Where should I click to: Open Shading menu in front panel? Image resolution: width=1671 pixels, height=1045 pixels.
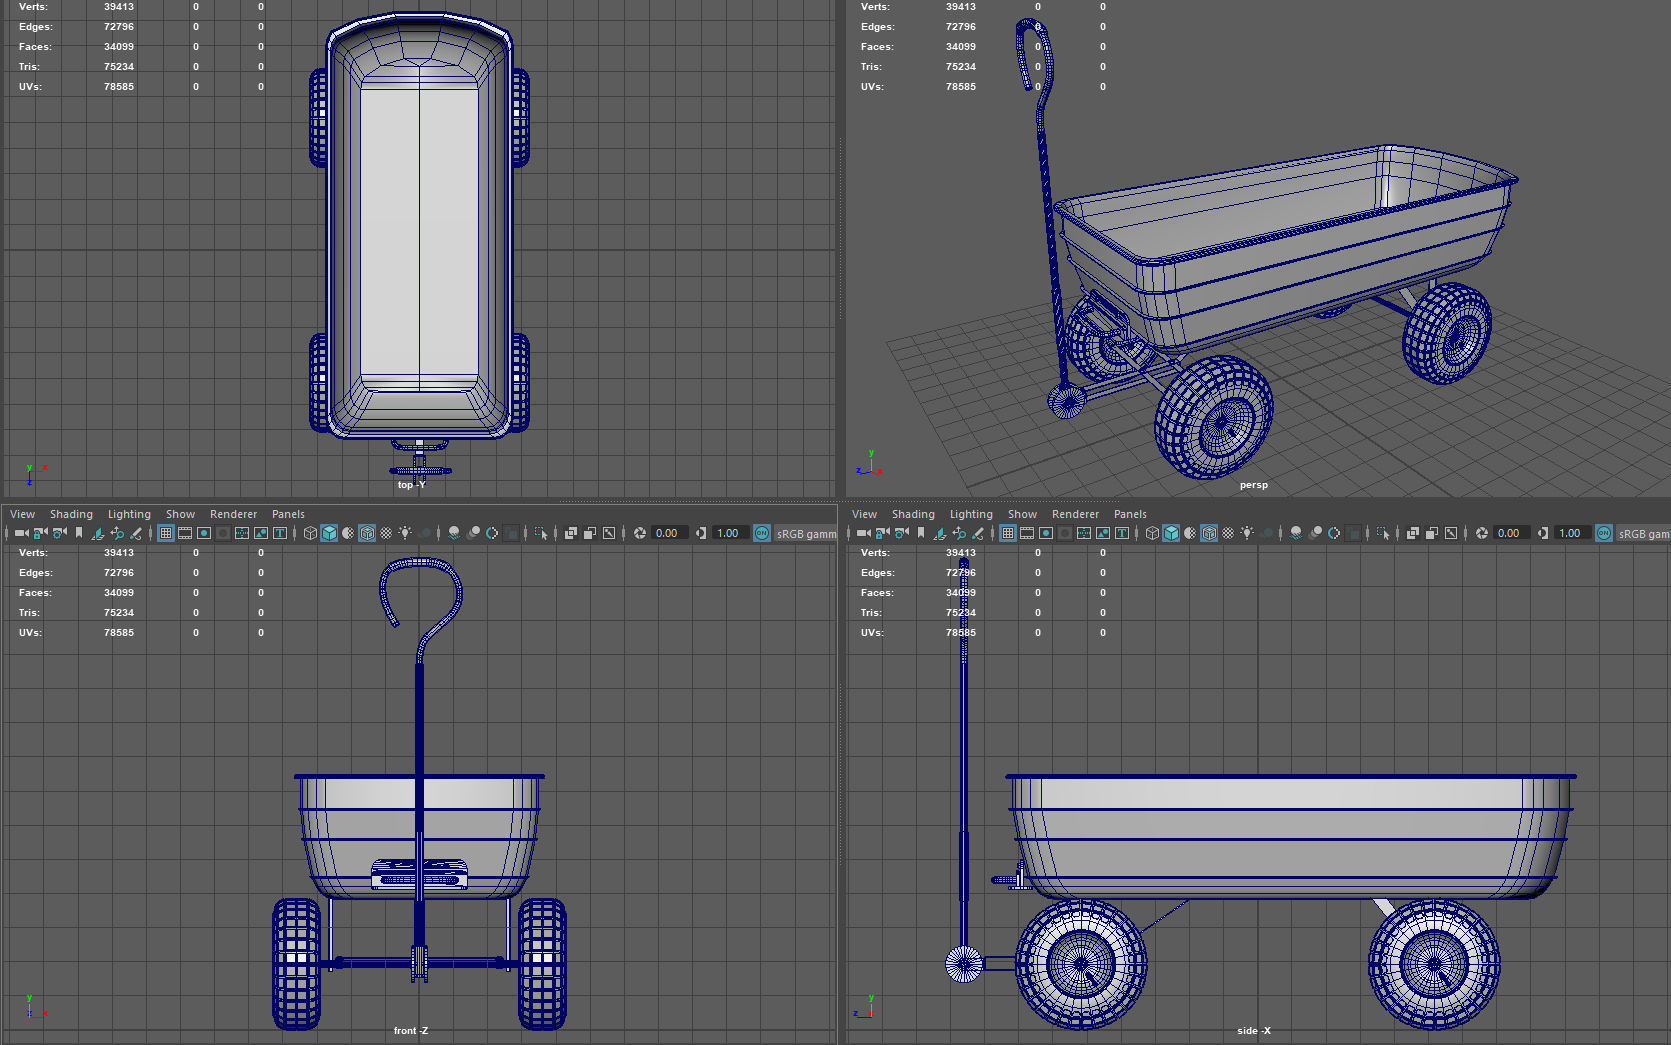(71, 514)
